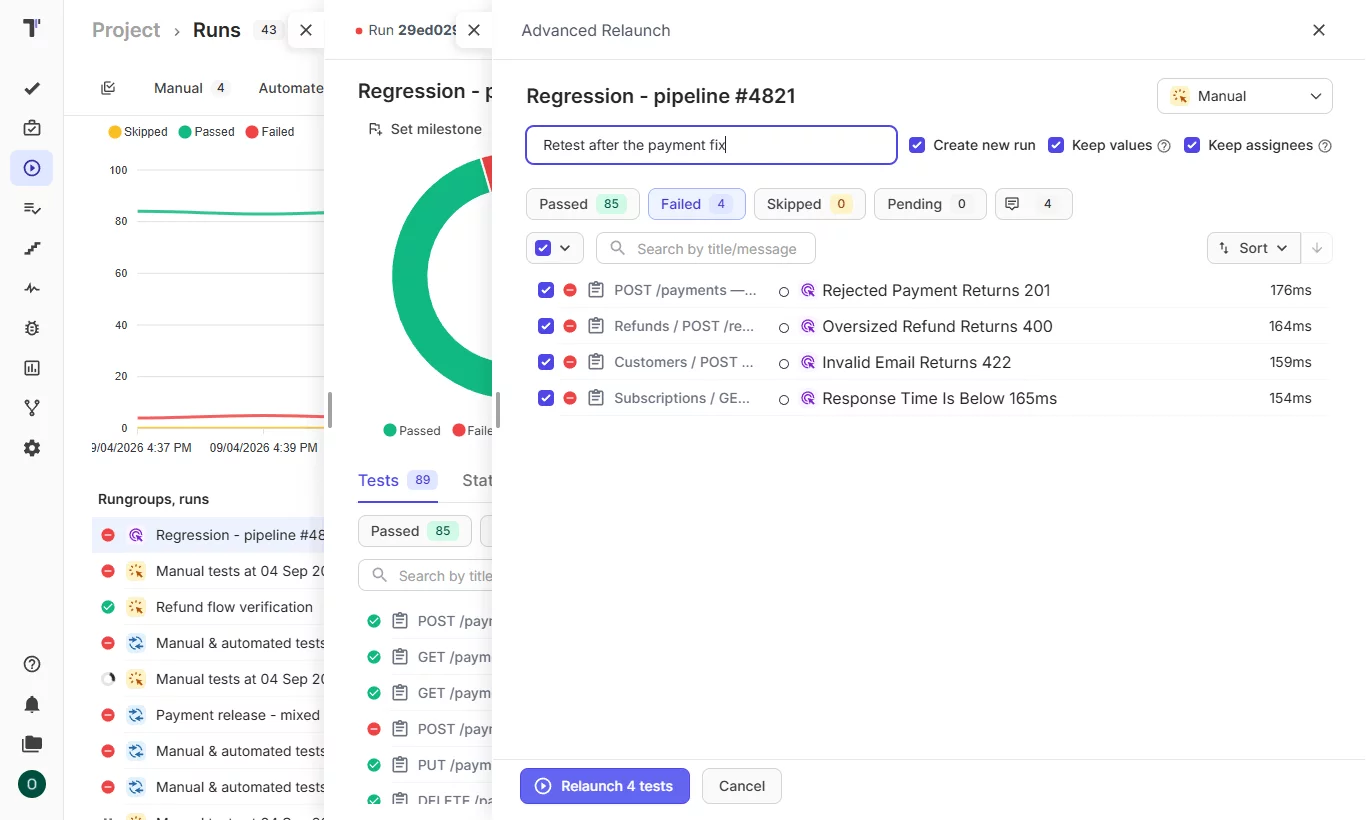This screenshot has width=1366, height=820.
Task: Open the user avatar O
Action: 32,784
